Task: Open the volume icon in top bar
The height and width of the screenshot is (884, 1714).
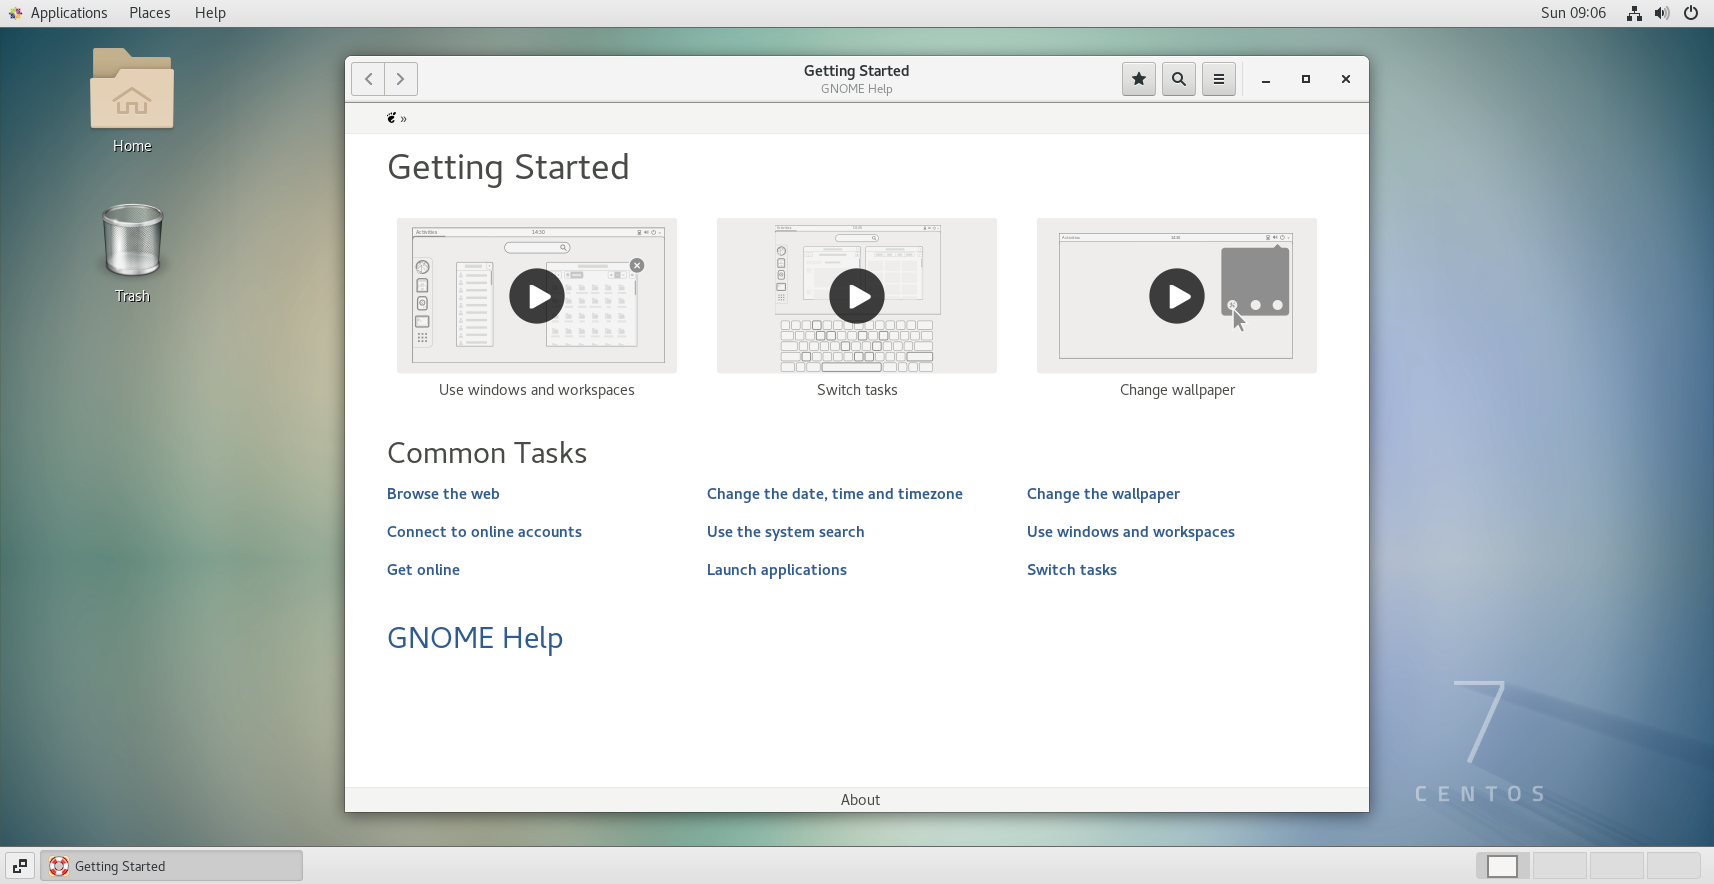Action: (1662, 13)
